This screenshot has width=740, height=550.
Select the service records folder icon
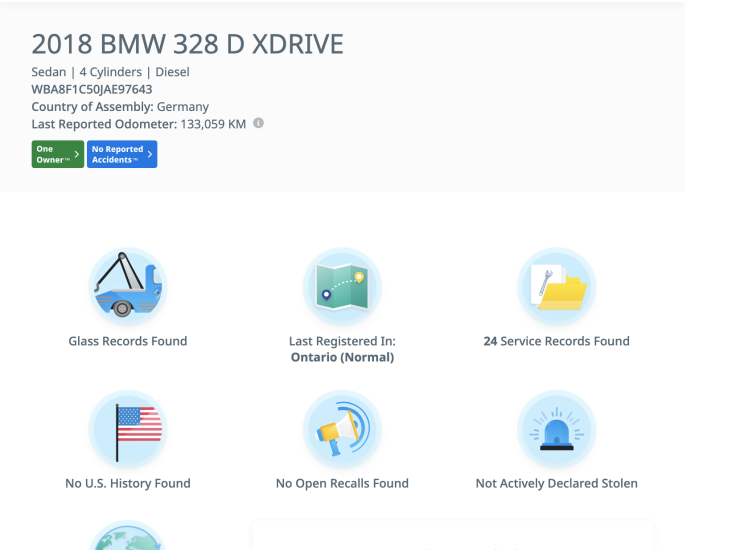coord(556,286)
